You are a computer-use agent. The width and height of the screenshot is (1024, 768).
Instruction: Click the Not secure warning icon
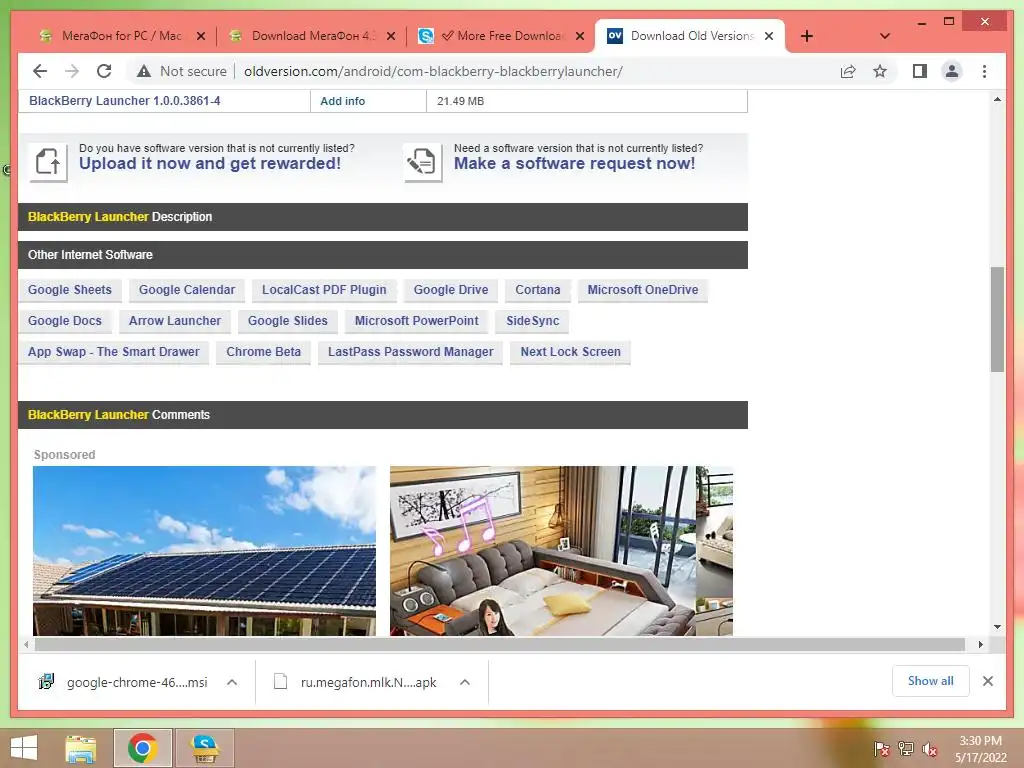click(x=144, y=71)
